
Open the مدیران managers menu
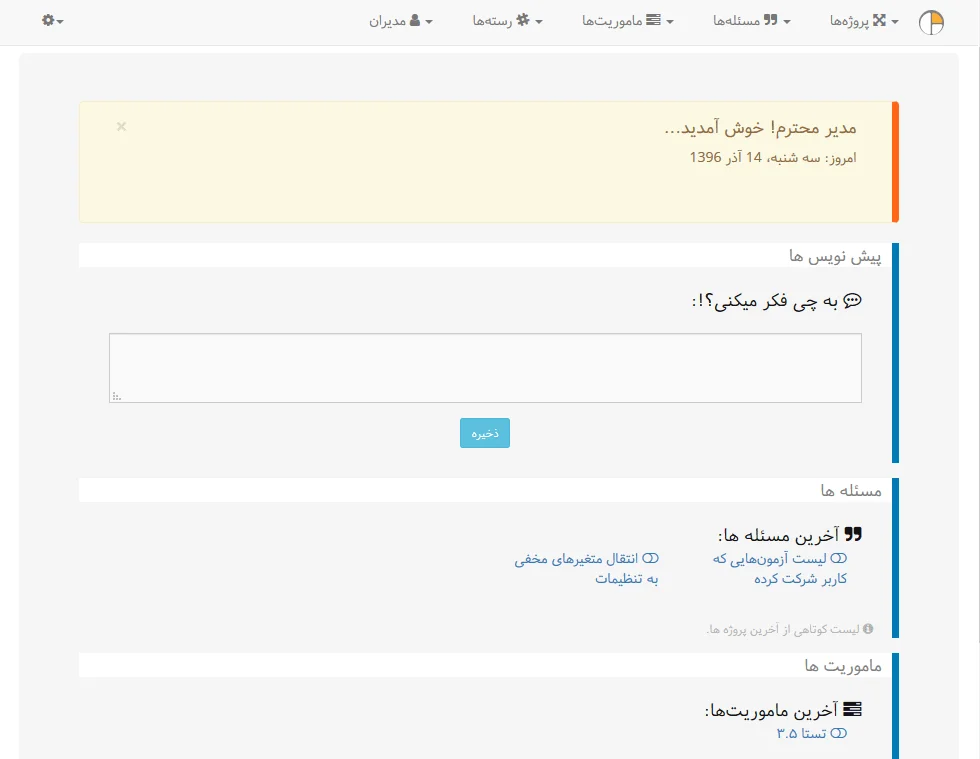point(401,21)
